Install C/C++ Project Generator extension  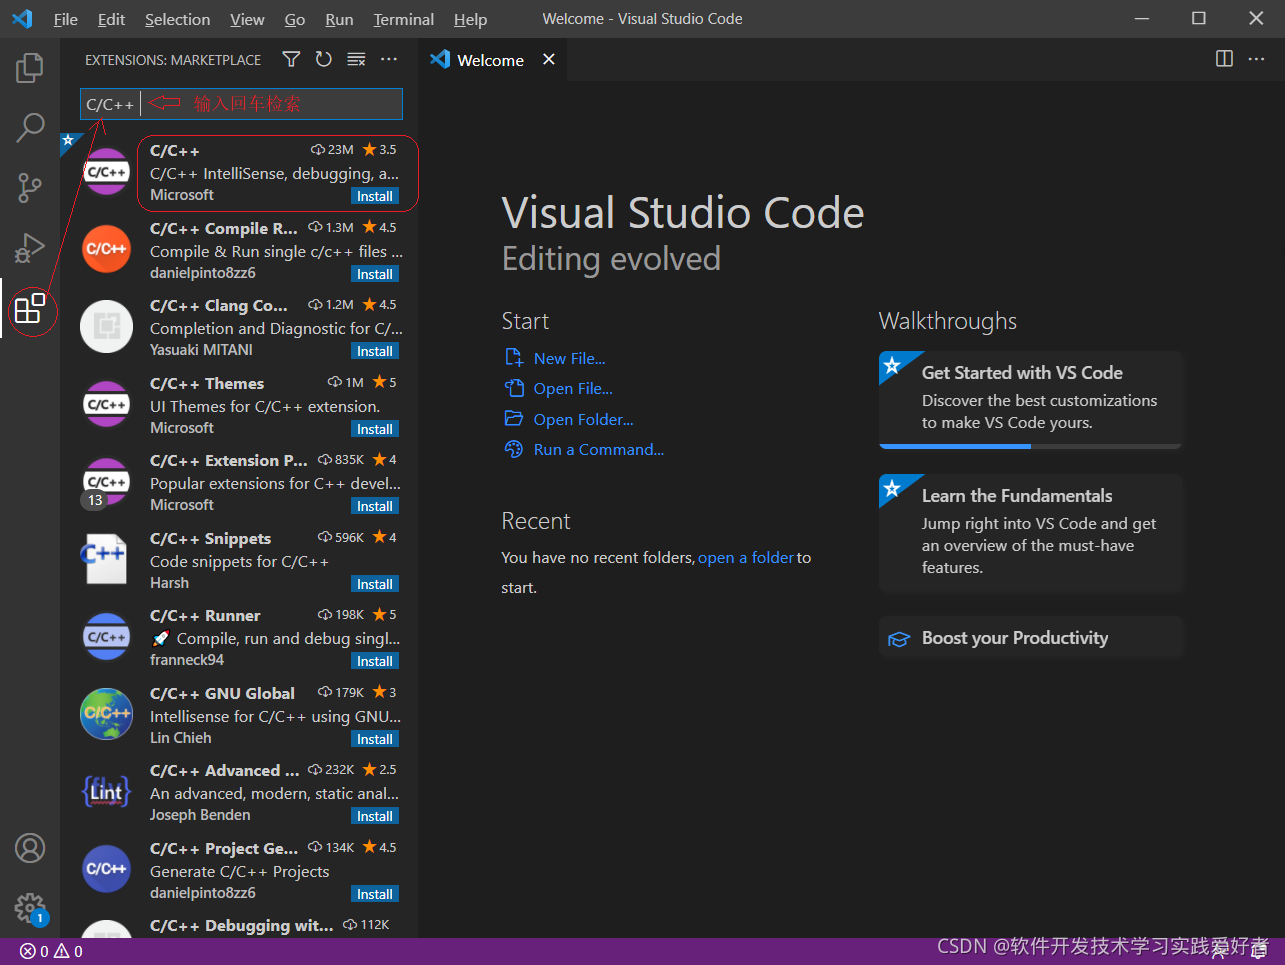pyautogui.click(x=375, y=894)
